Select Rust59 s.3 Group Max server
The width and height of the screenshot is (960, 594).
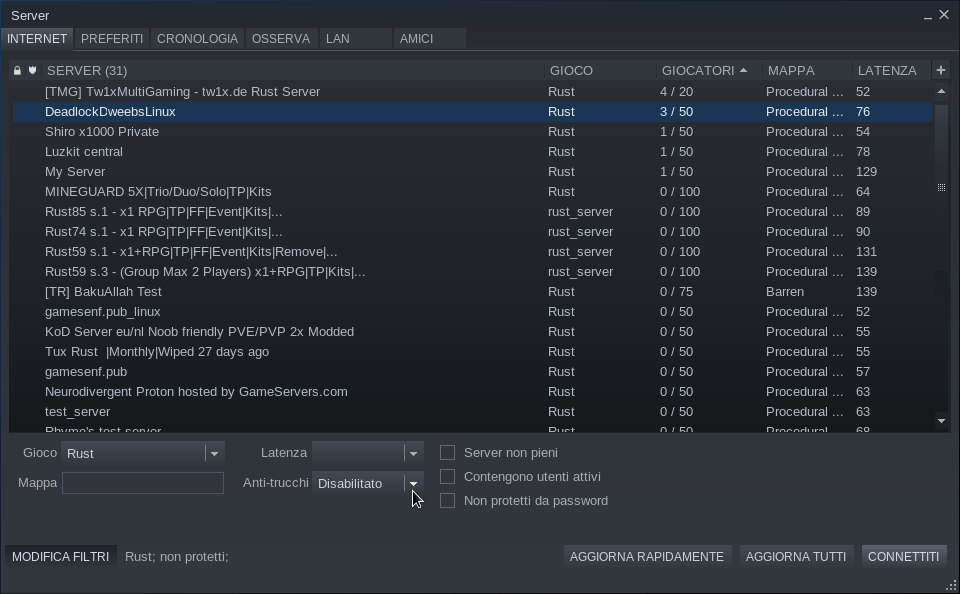coord(472,271)
